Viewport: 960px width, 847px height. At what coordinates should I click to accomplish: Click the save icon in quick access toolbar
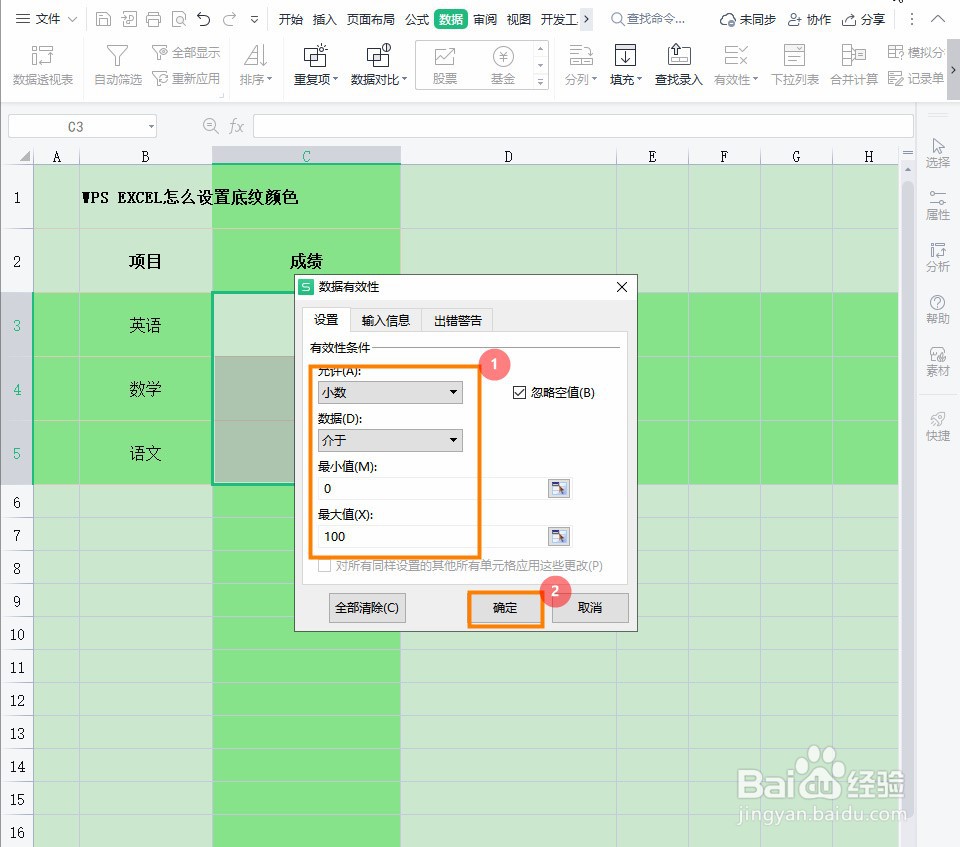(x=103, y=20)
